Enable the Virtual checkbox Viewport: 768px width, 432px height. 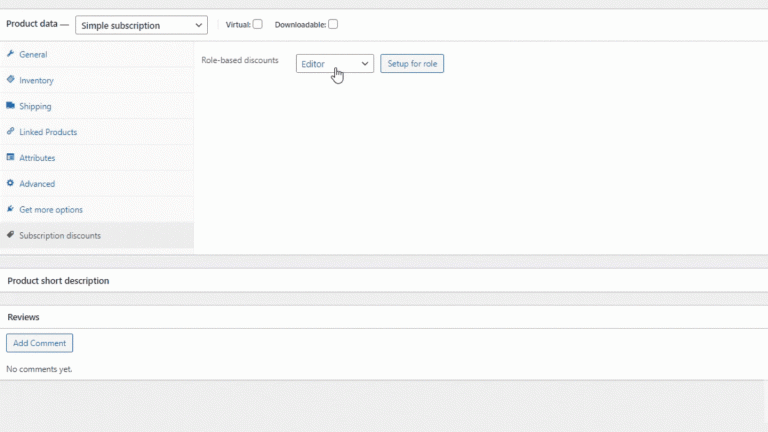pos(258,24)
